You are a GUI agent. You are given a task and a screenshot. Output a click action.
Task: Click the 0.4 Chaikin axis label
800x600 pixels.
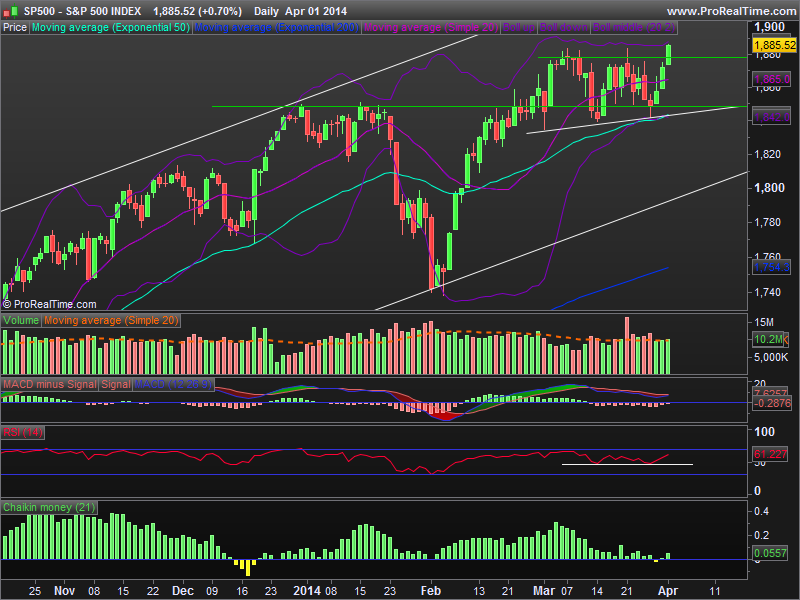tap(761, 511)
